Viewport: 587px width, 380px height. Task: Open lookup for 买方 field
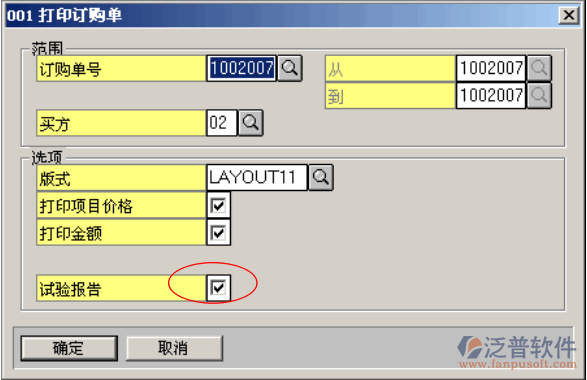point(250,123)
